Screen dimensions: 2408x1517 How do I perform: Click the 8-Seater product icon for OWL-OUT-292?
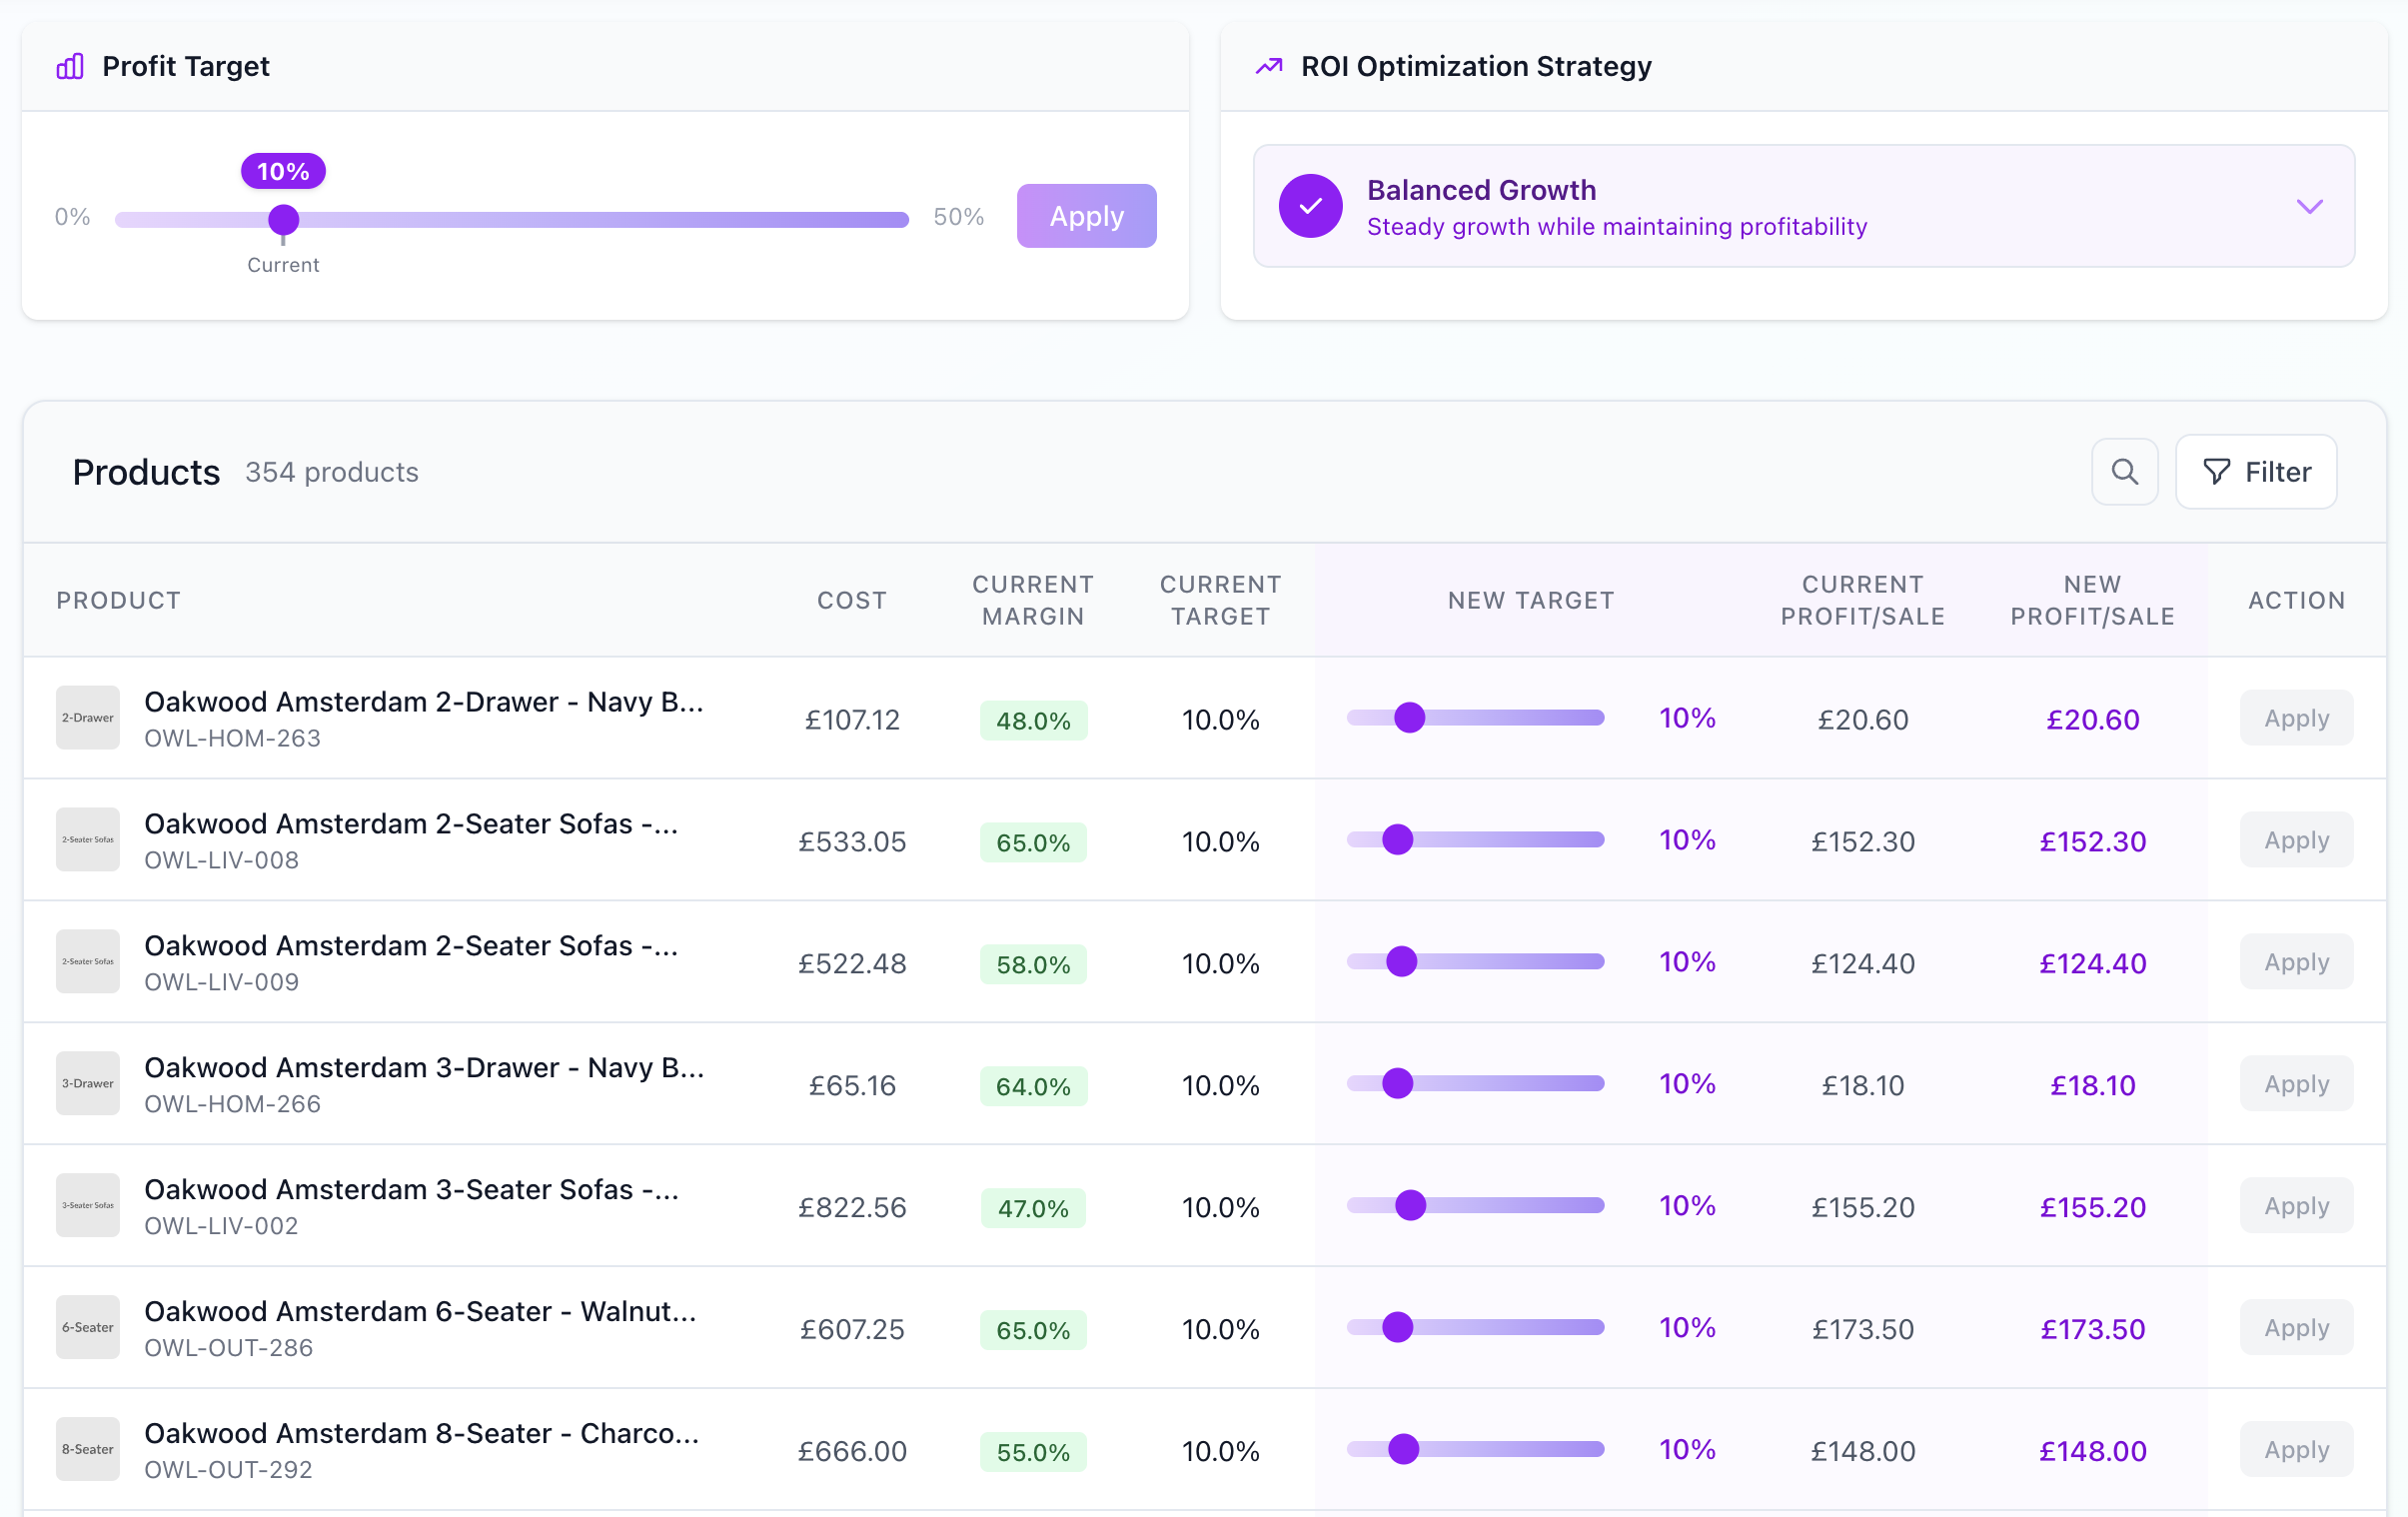pyautogui.click(x=88, y=1448)
